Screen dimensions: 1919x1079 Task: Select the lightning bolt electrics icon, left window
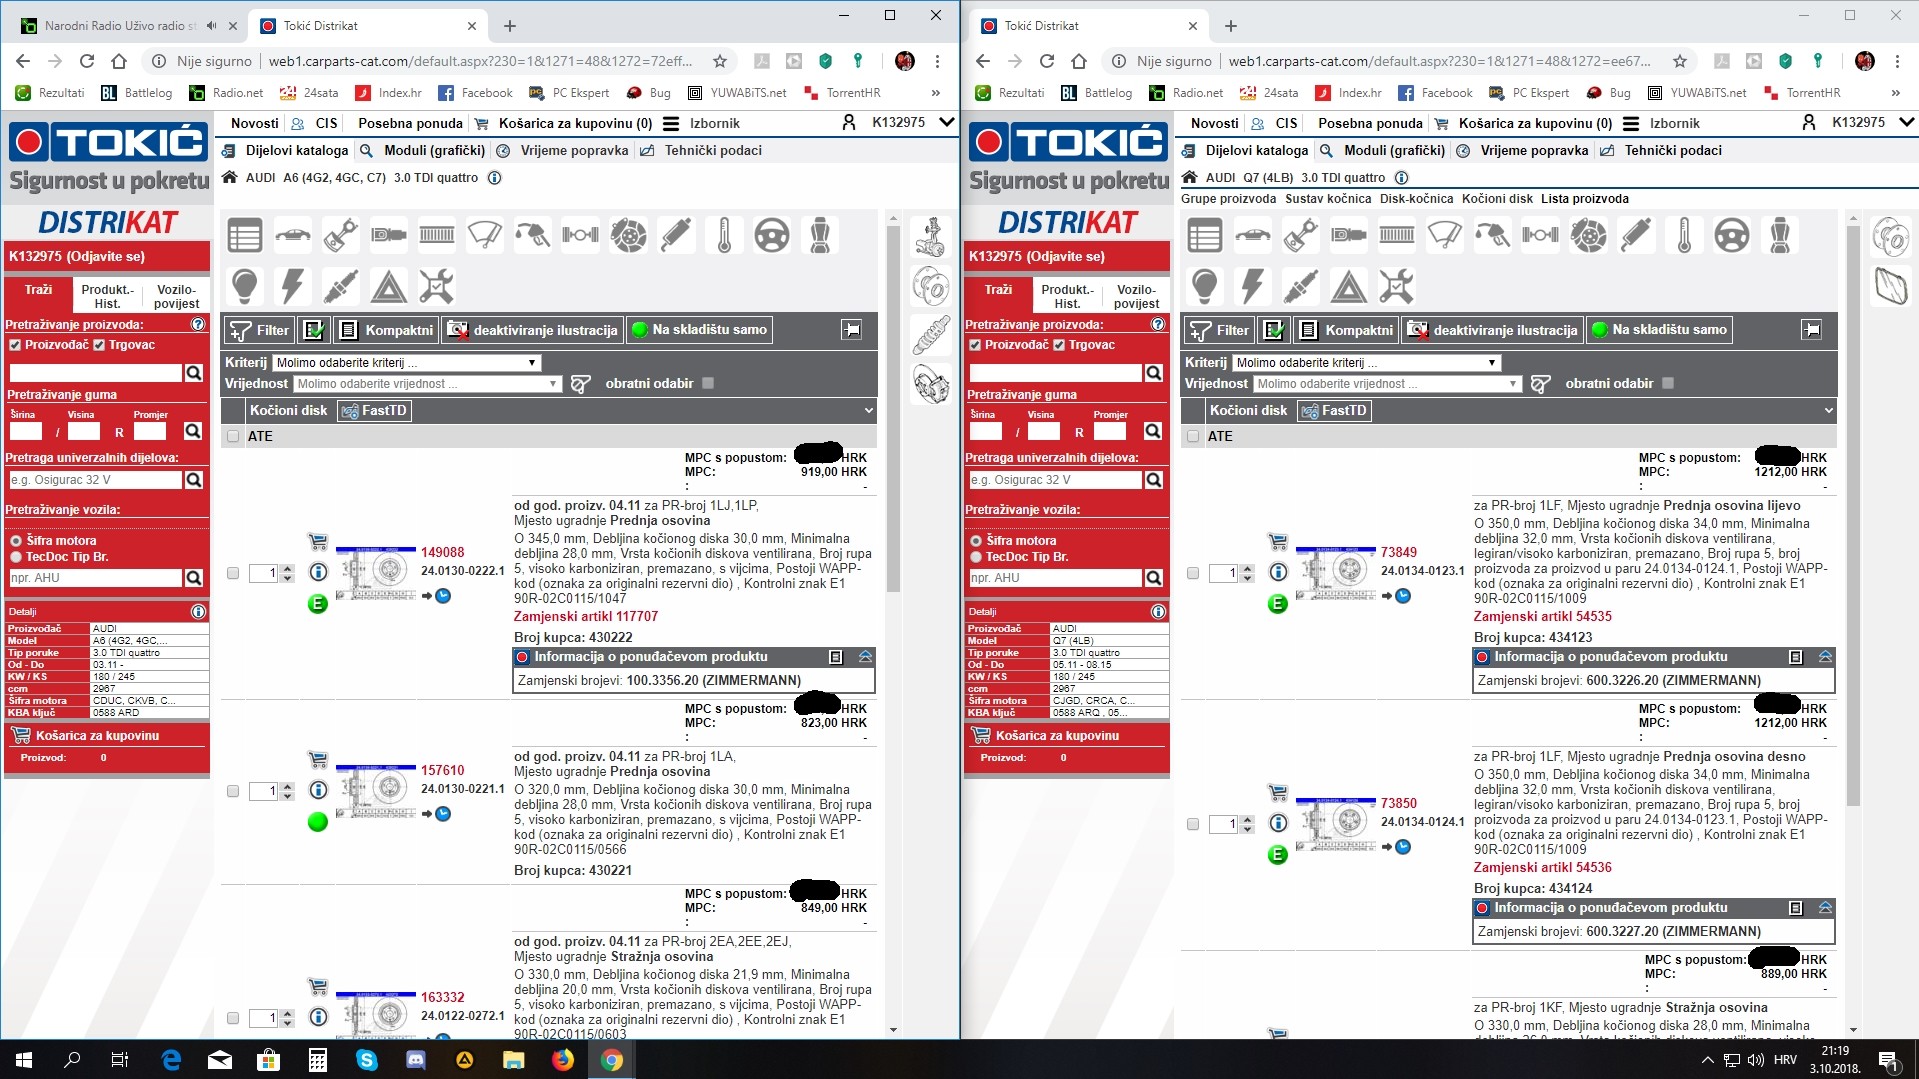tap(292, 287)
